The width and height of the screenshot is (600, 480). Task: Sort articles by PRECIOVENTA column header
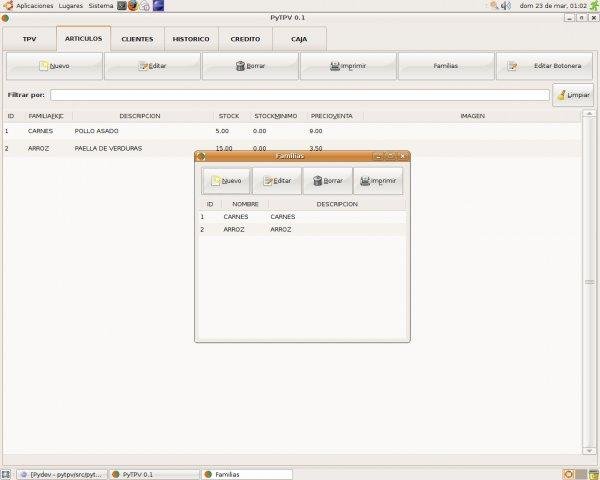click(x=329, y=116)
